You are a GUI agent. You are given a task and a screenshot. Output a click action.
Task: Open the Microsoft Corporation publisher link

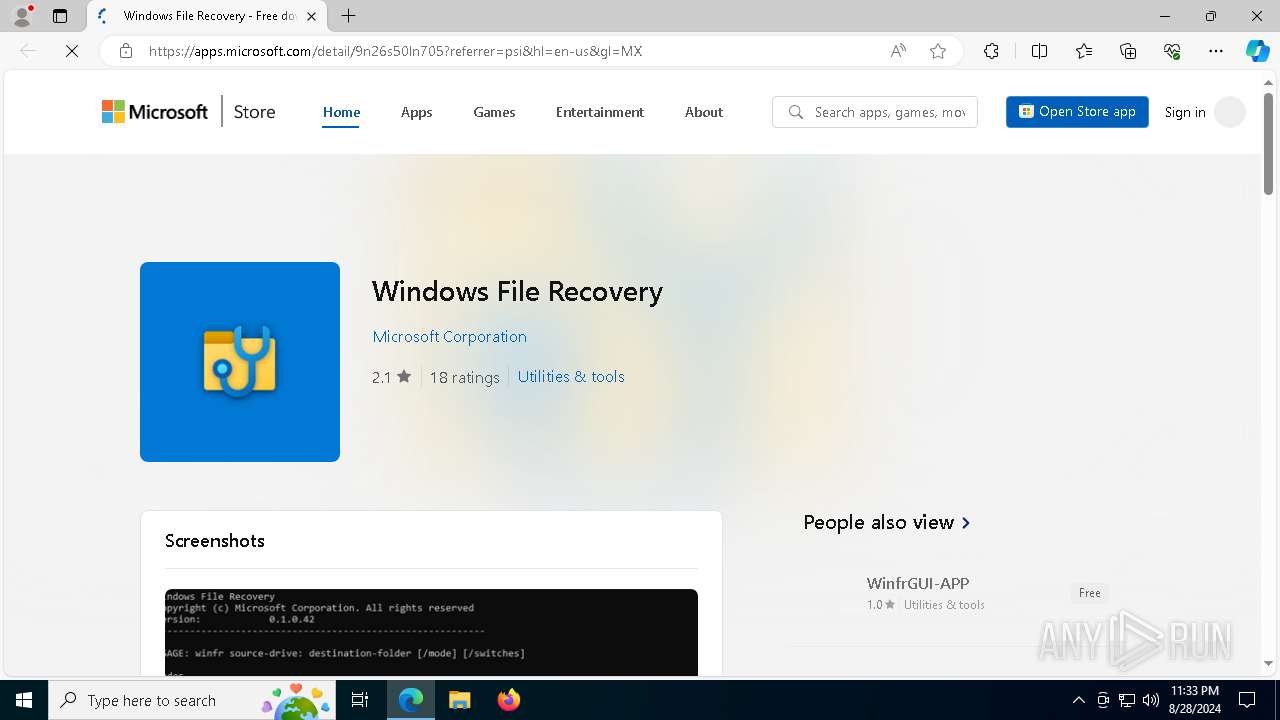pyautogui.click(x=449, y=337)
